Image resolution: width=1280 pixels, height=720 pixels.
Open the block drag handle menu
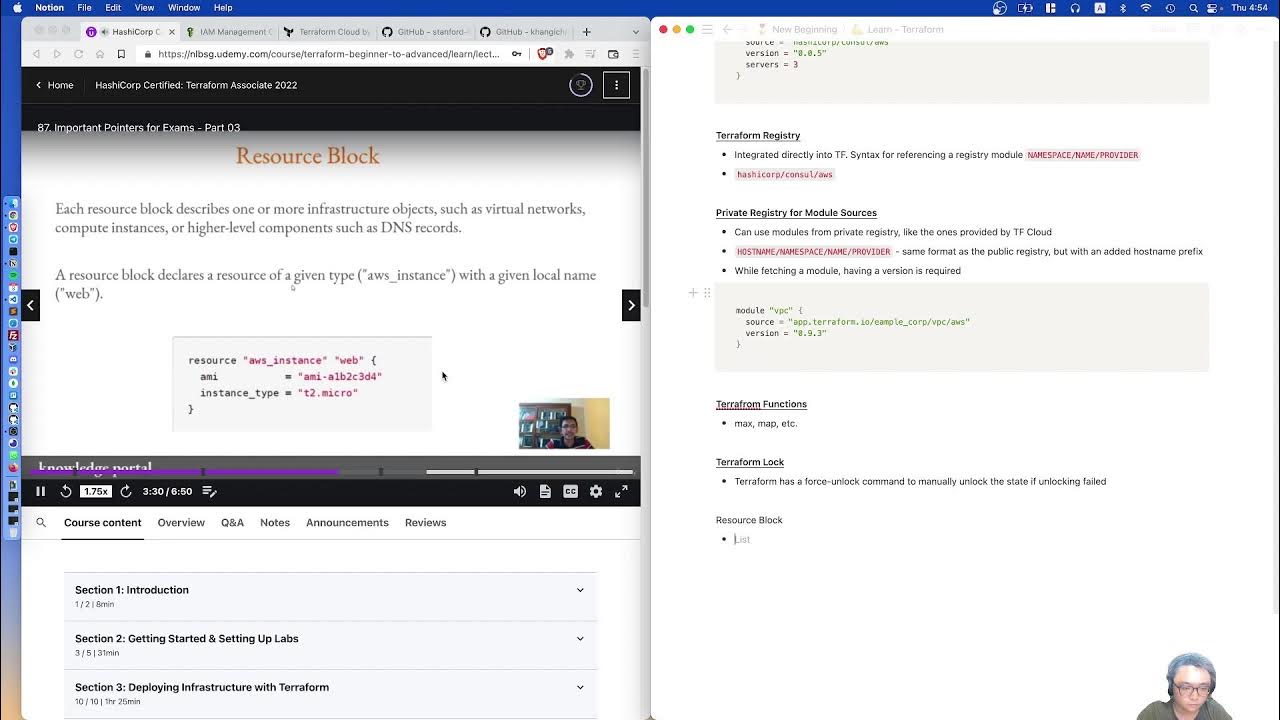tap(707, 293)
